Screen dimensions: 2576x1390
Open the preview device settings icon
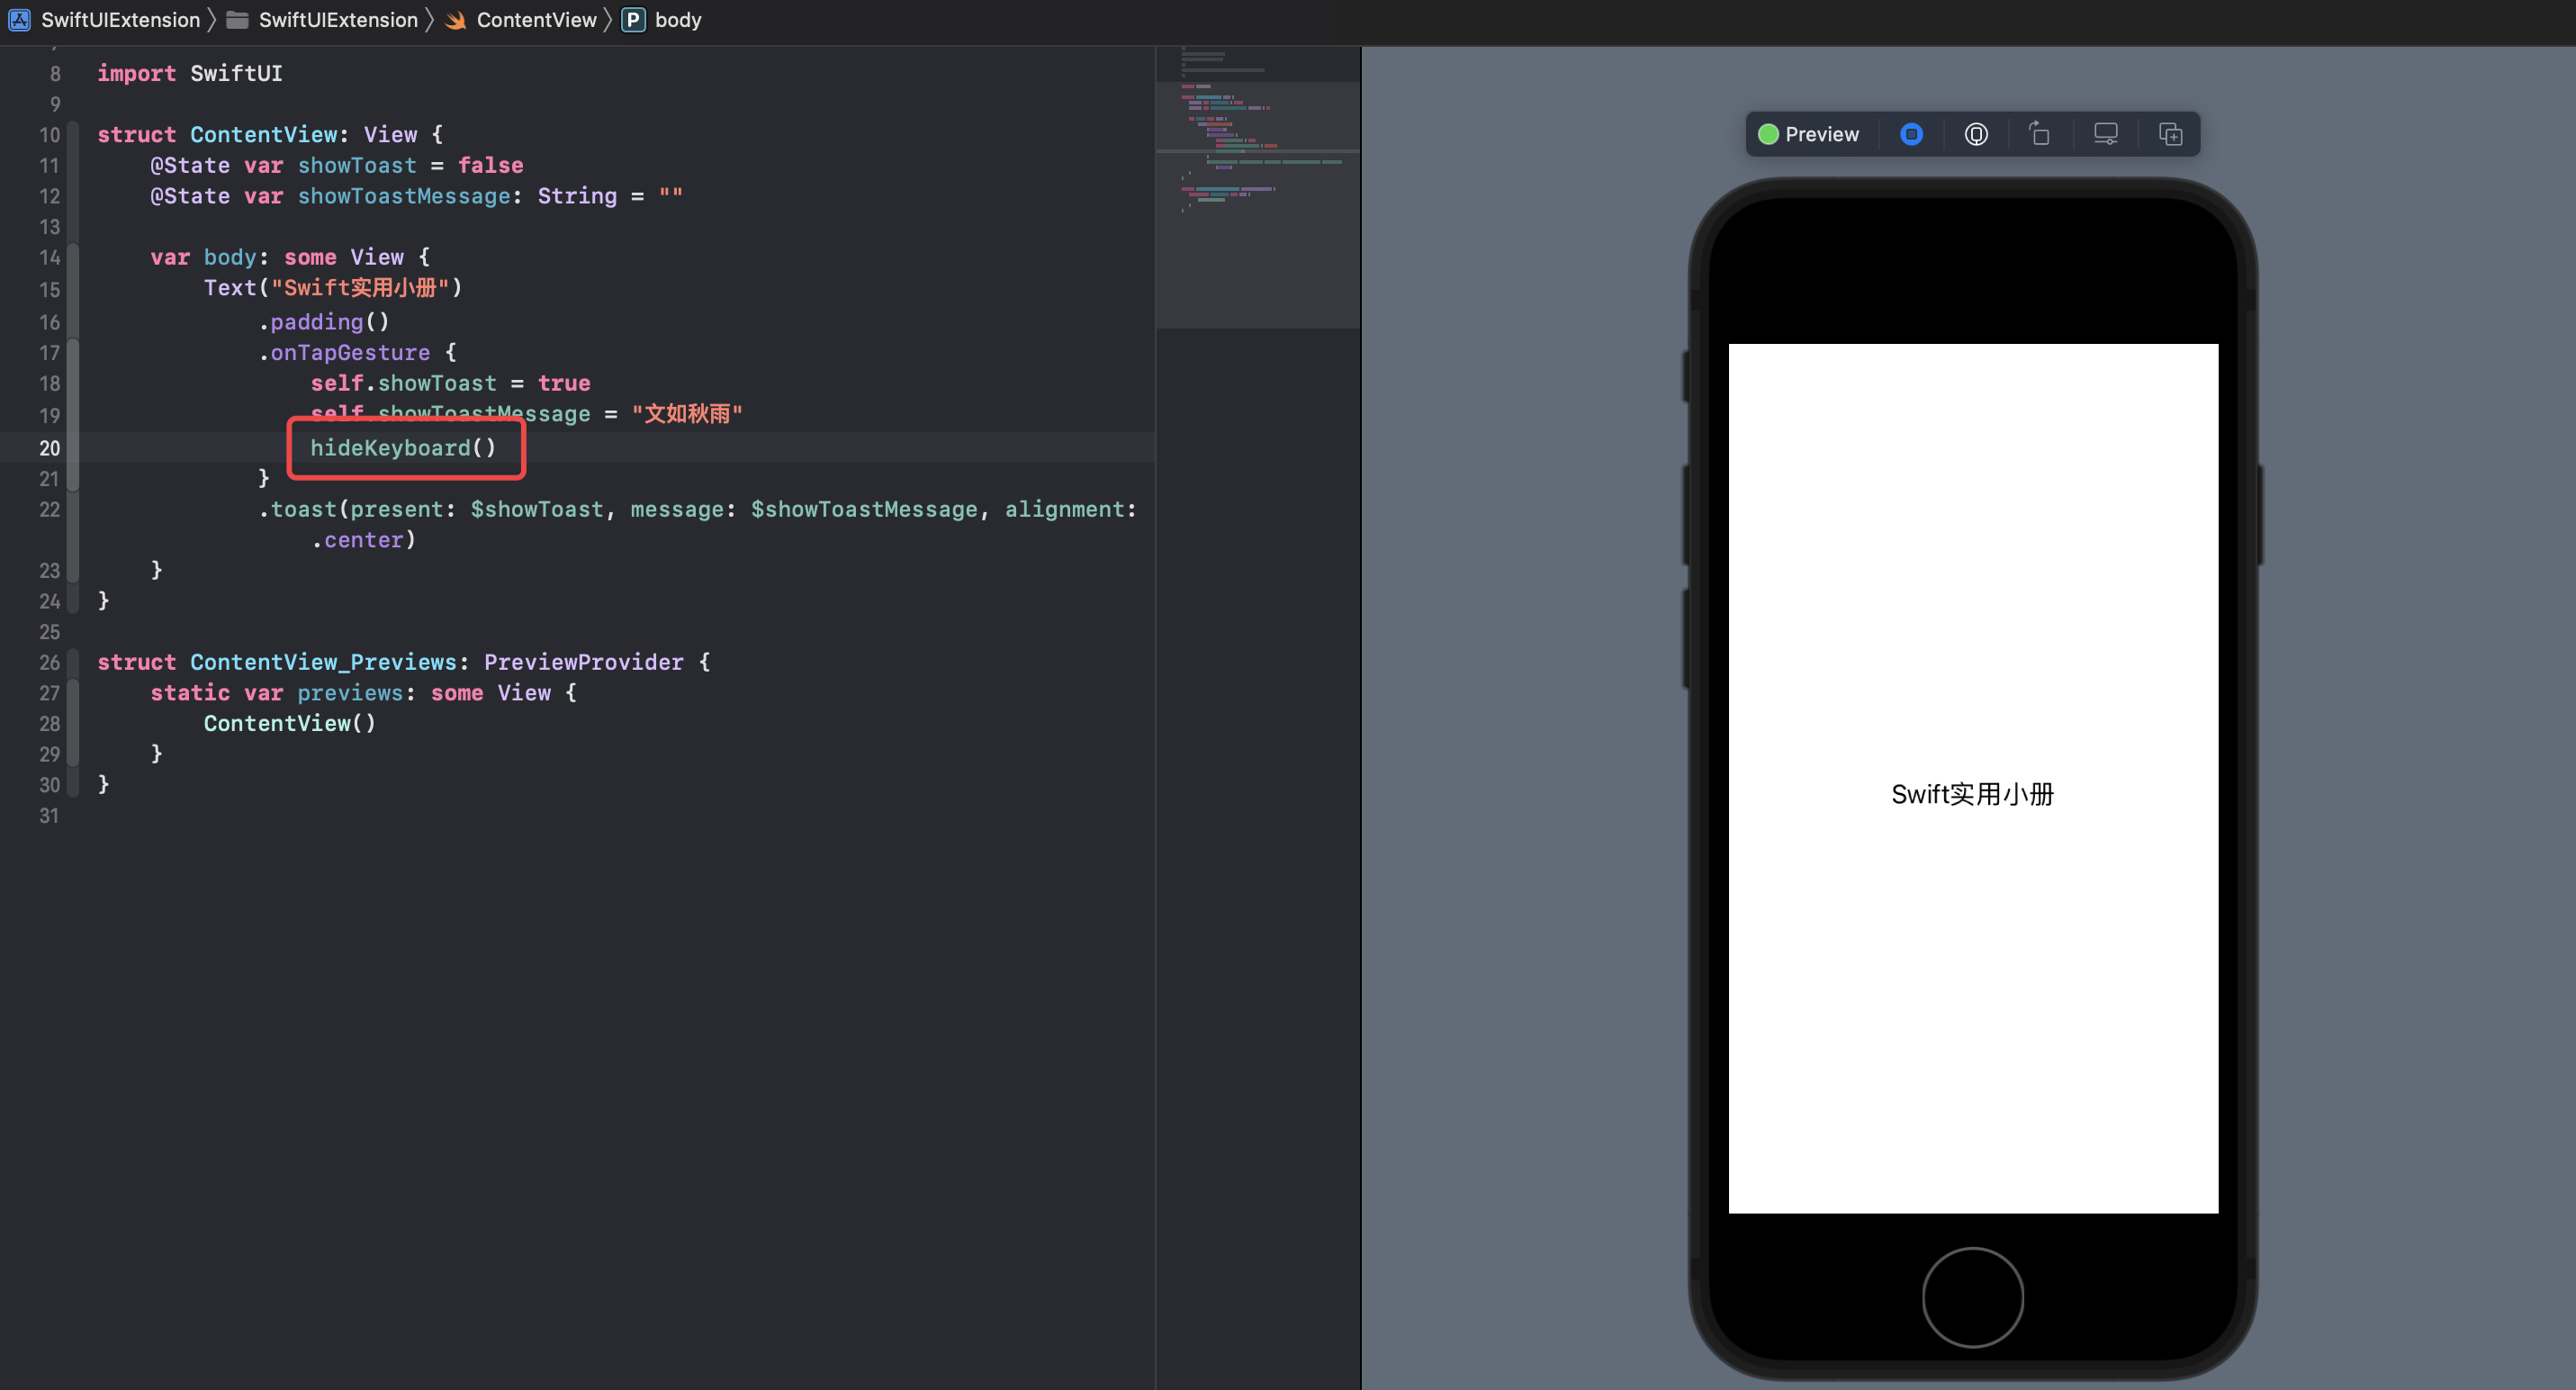click(2105, 134)
